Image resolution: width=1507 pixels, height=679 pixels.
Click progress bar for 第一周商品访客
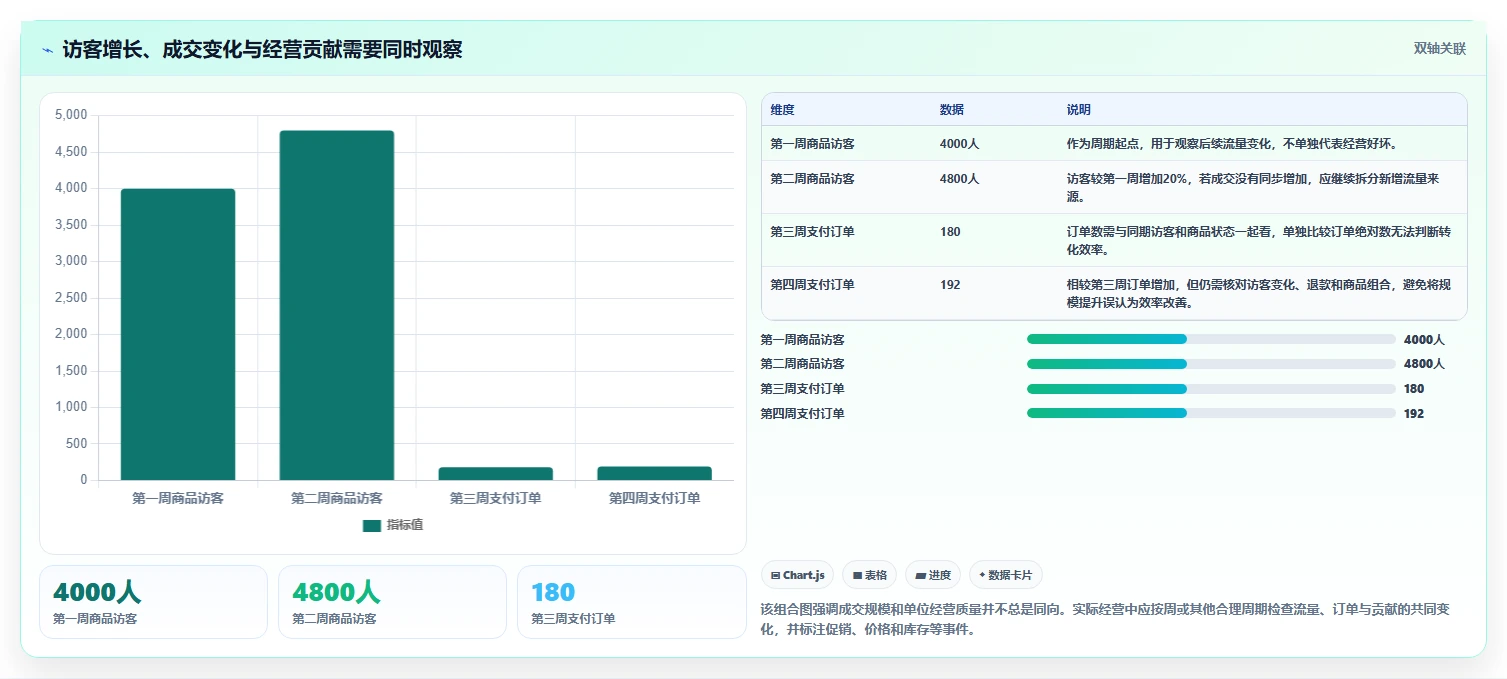1211,339
